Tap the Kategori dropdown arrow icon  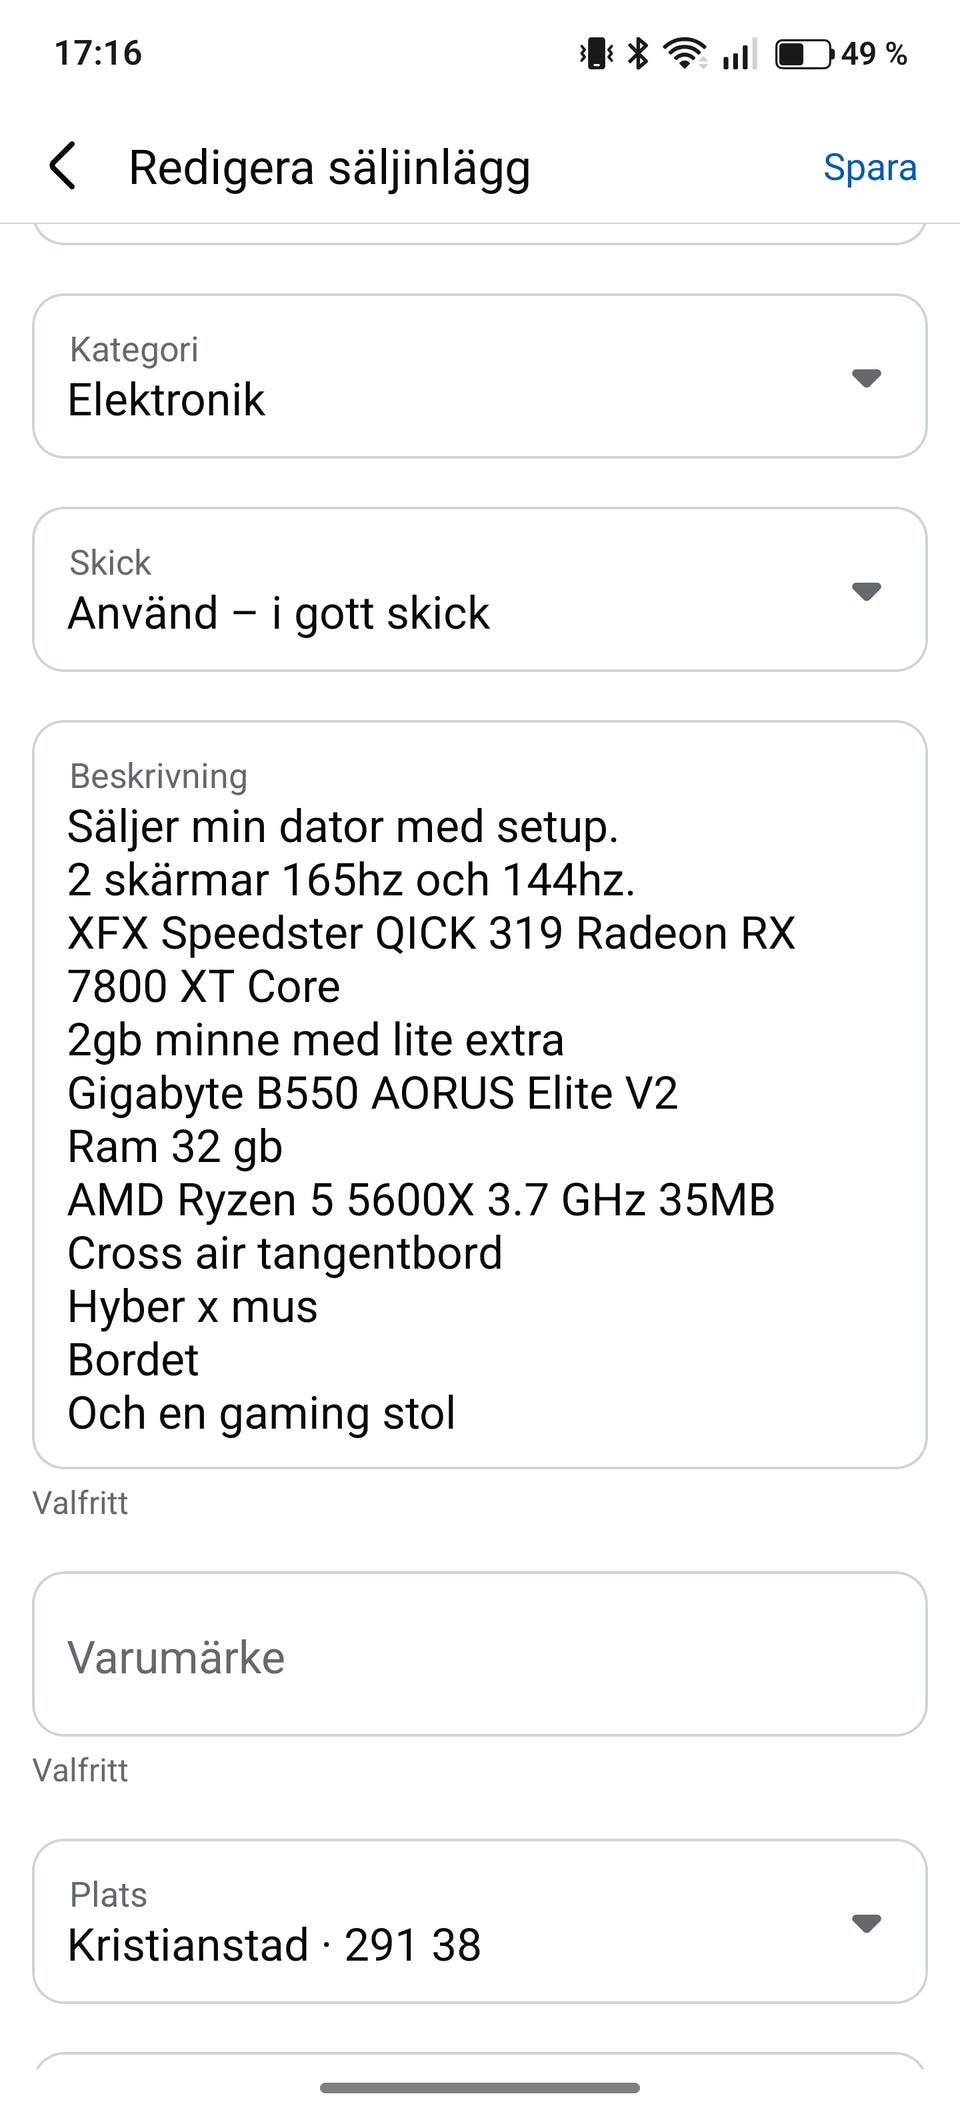[x=865, y=378]
